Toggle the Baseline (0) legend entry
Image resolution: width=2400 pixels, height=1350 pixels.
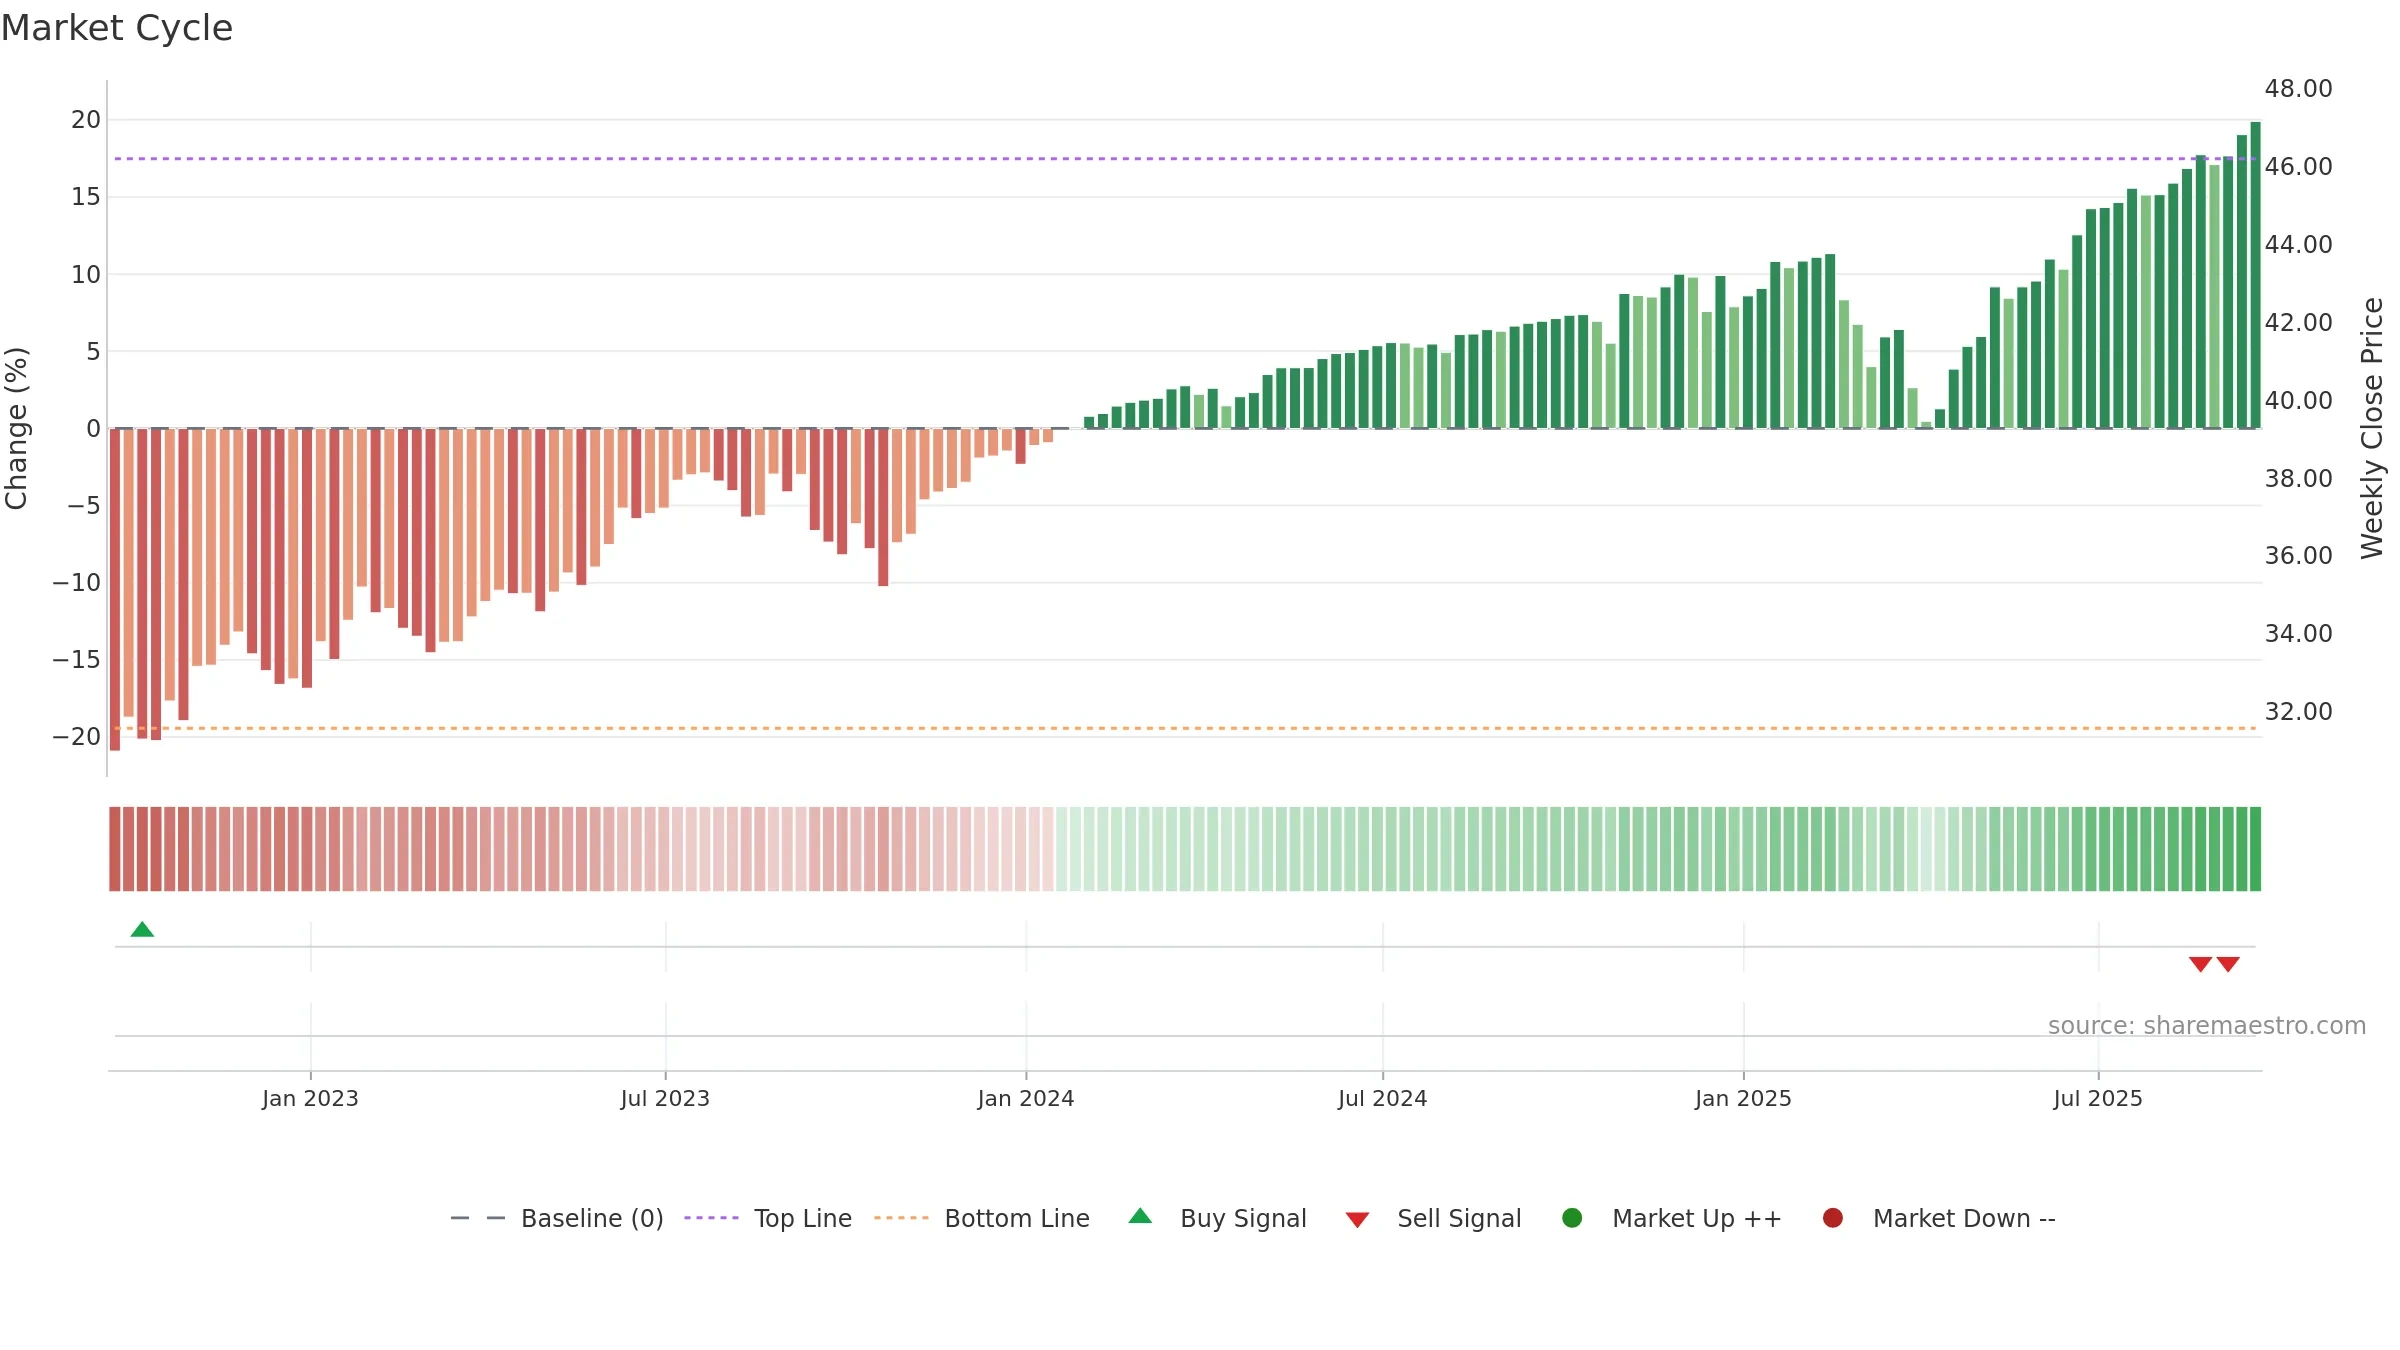click(x=557, y=1218)
